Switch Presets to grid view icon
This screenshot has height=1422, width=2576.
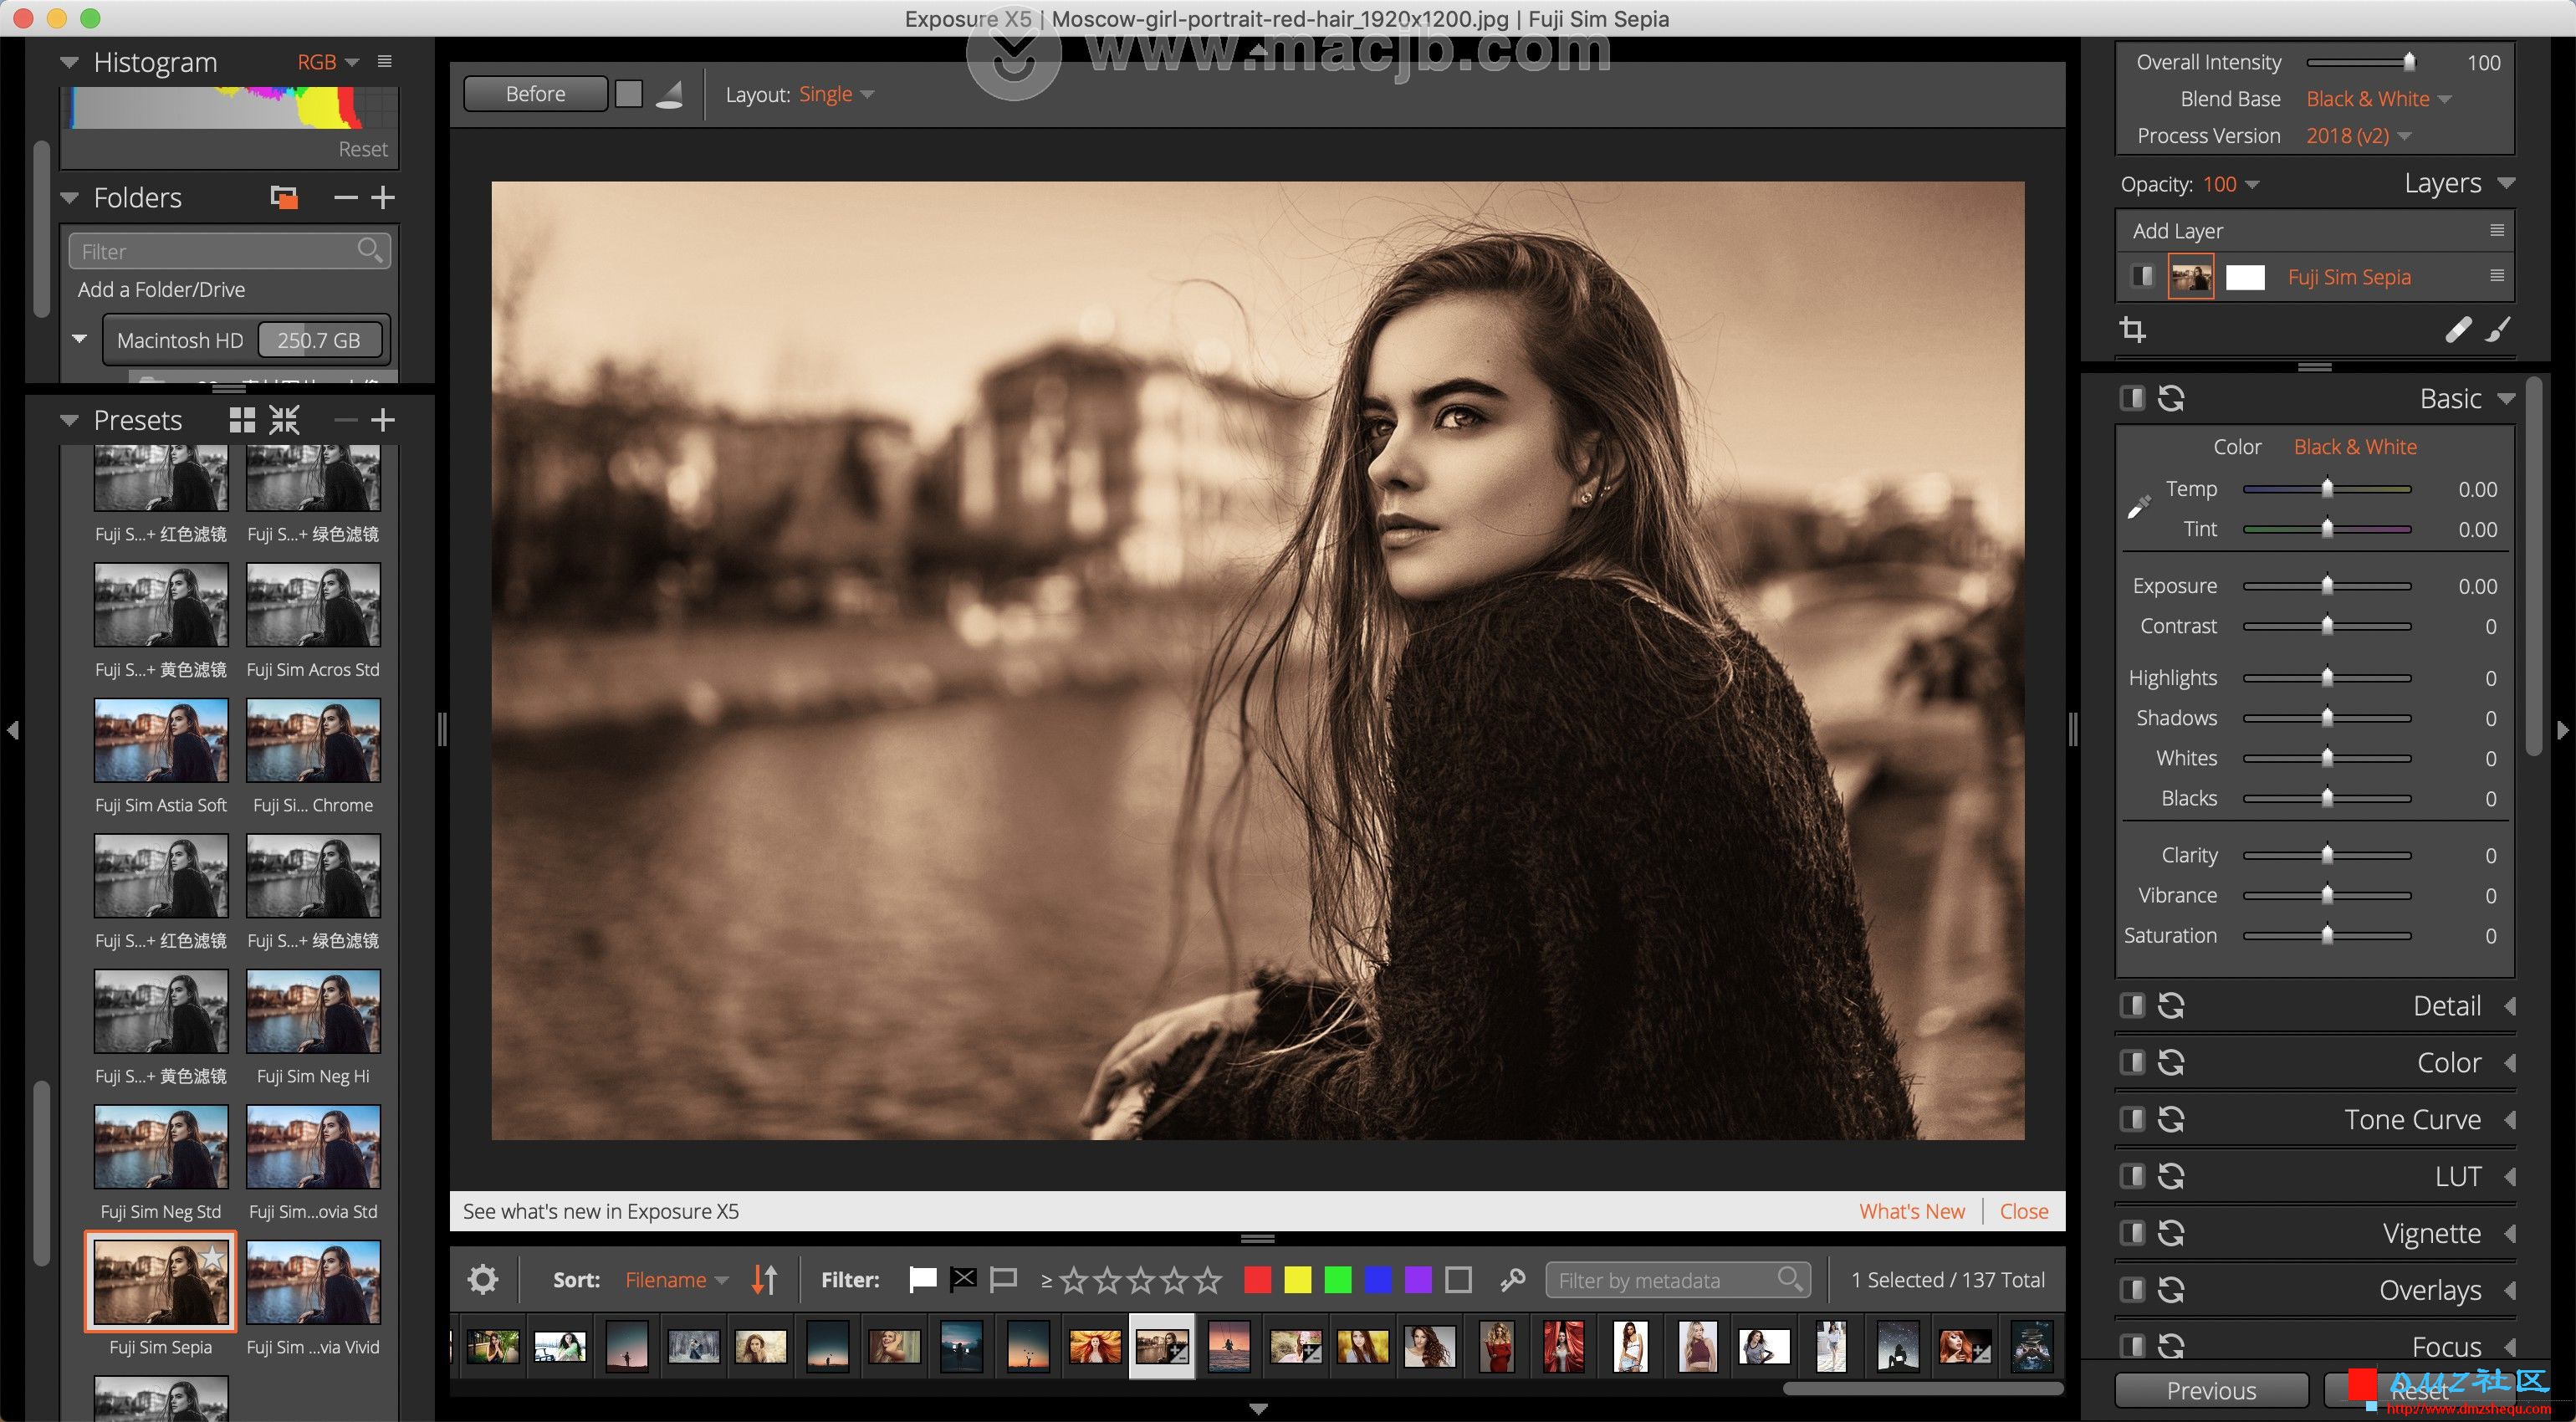(x=242, y=420)
